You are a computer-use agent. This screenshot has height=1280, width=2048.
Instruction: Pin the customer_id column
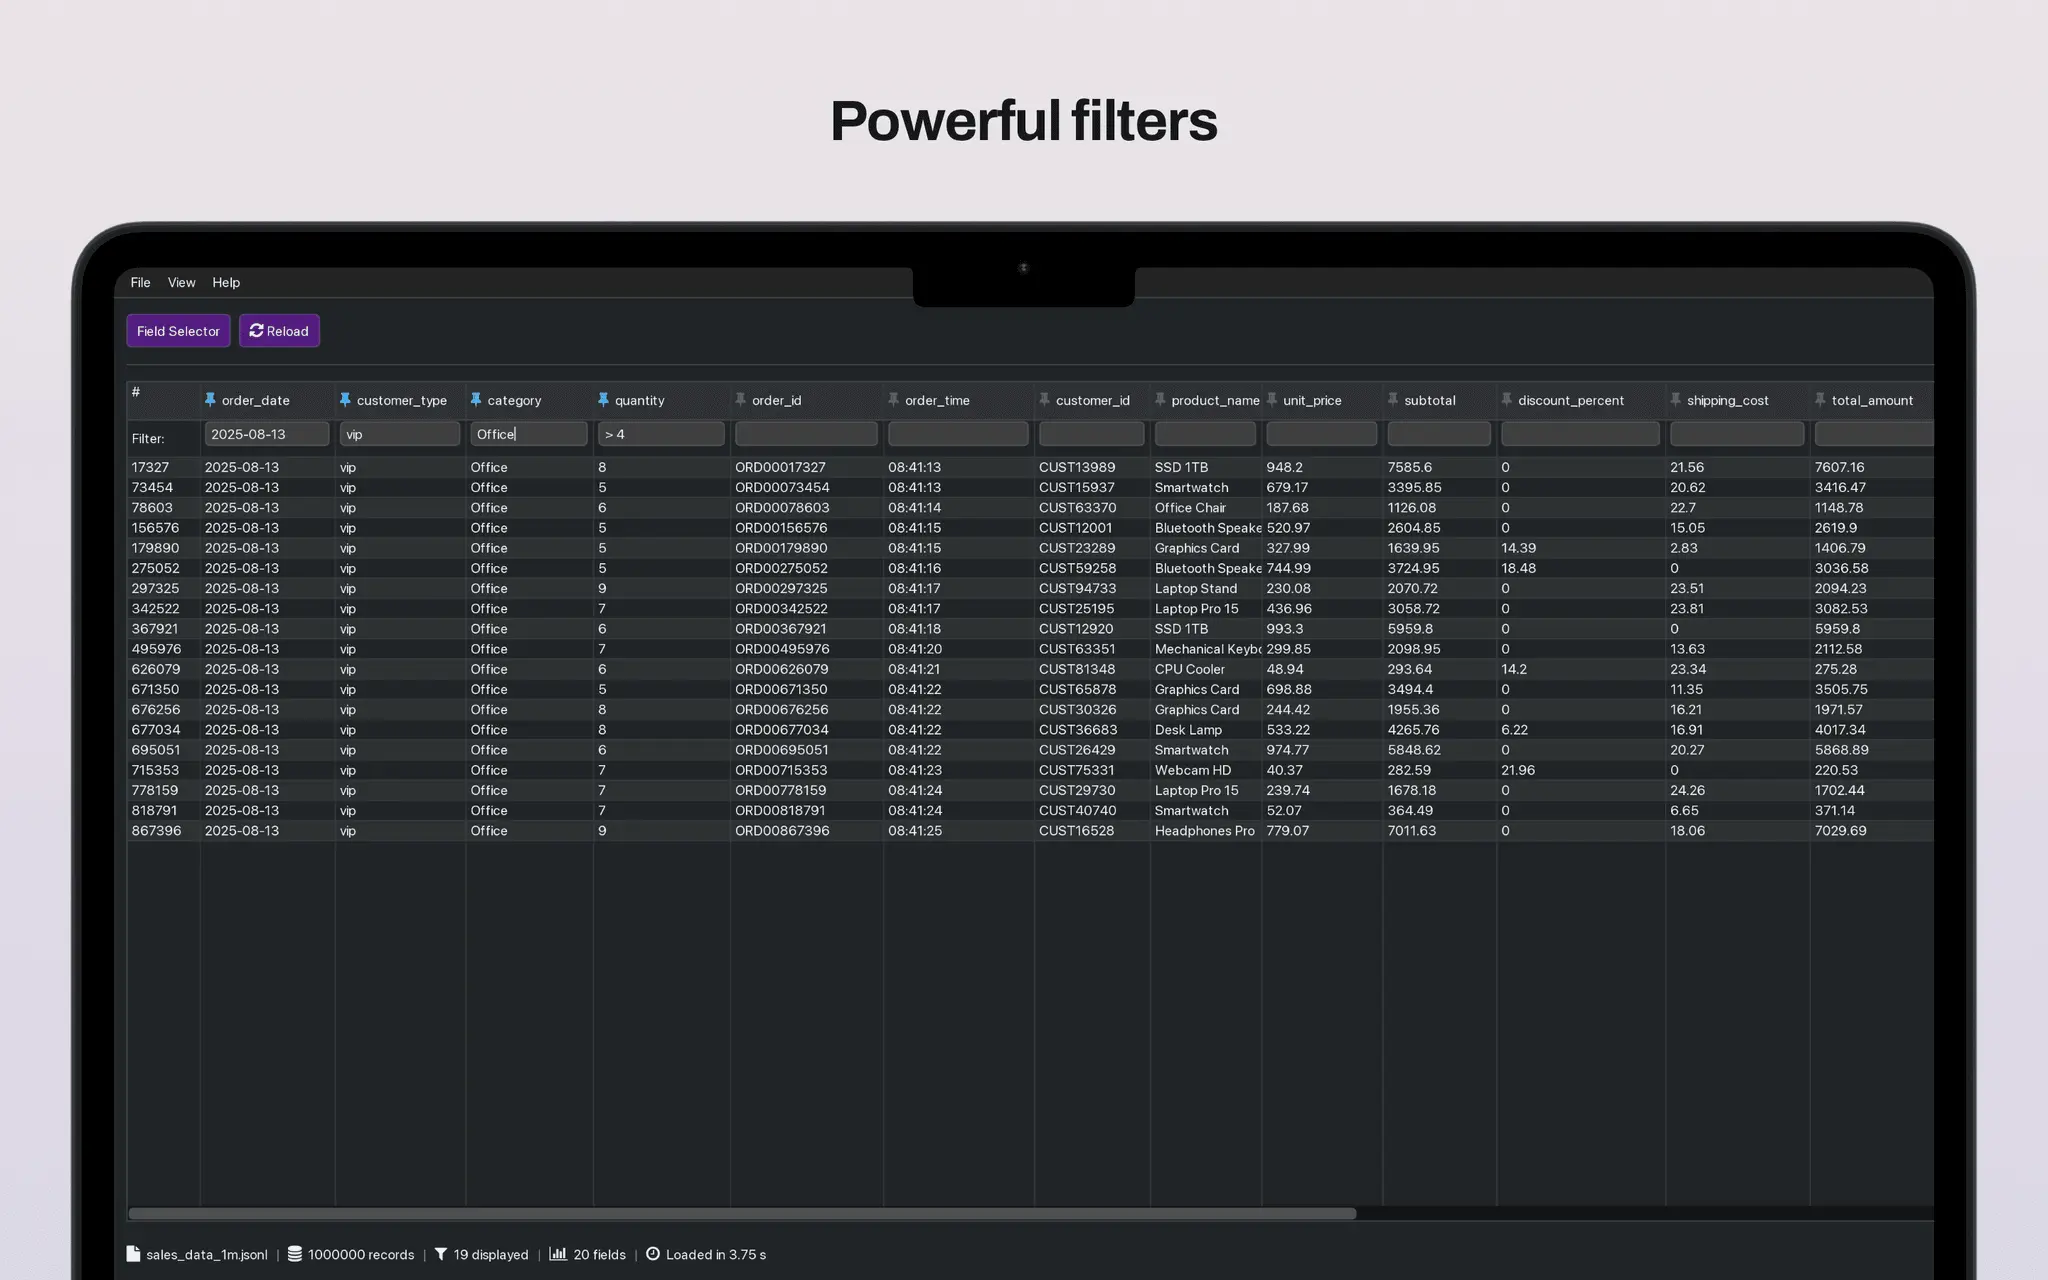1044,400
